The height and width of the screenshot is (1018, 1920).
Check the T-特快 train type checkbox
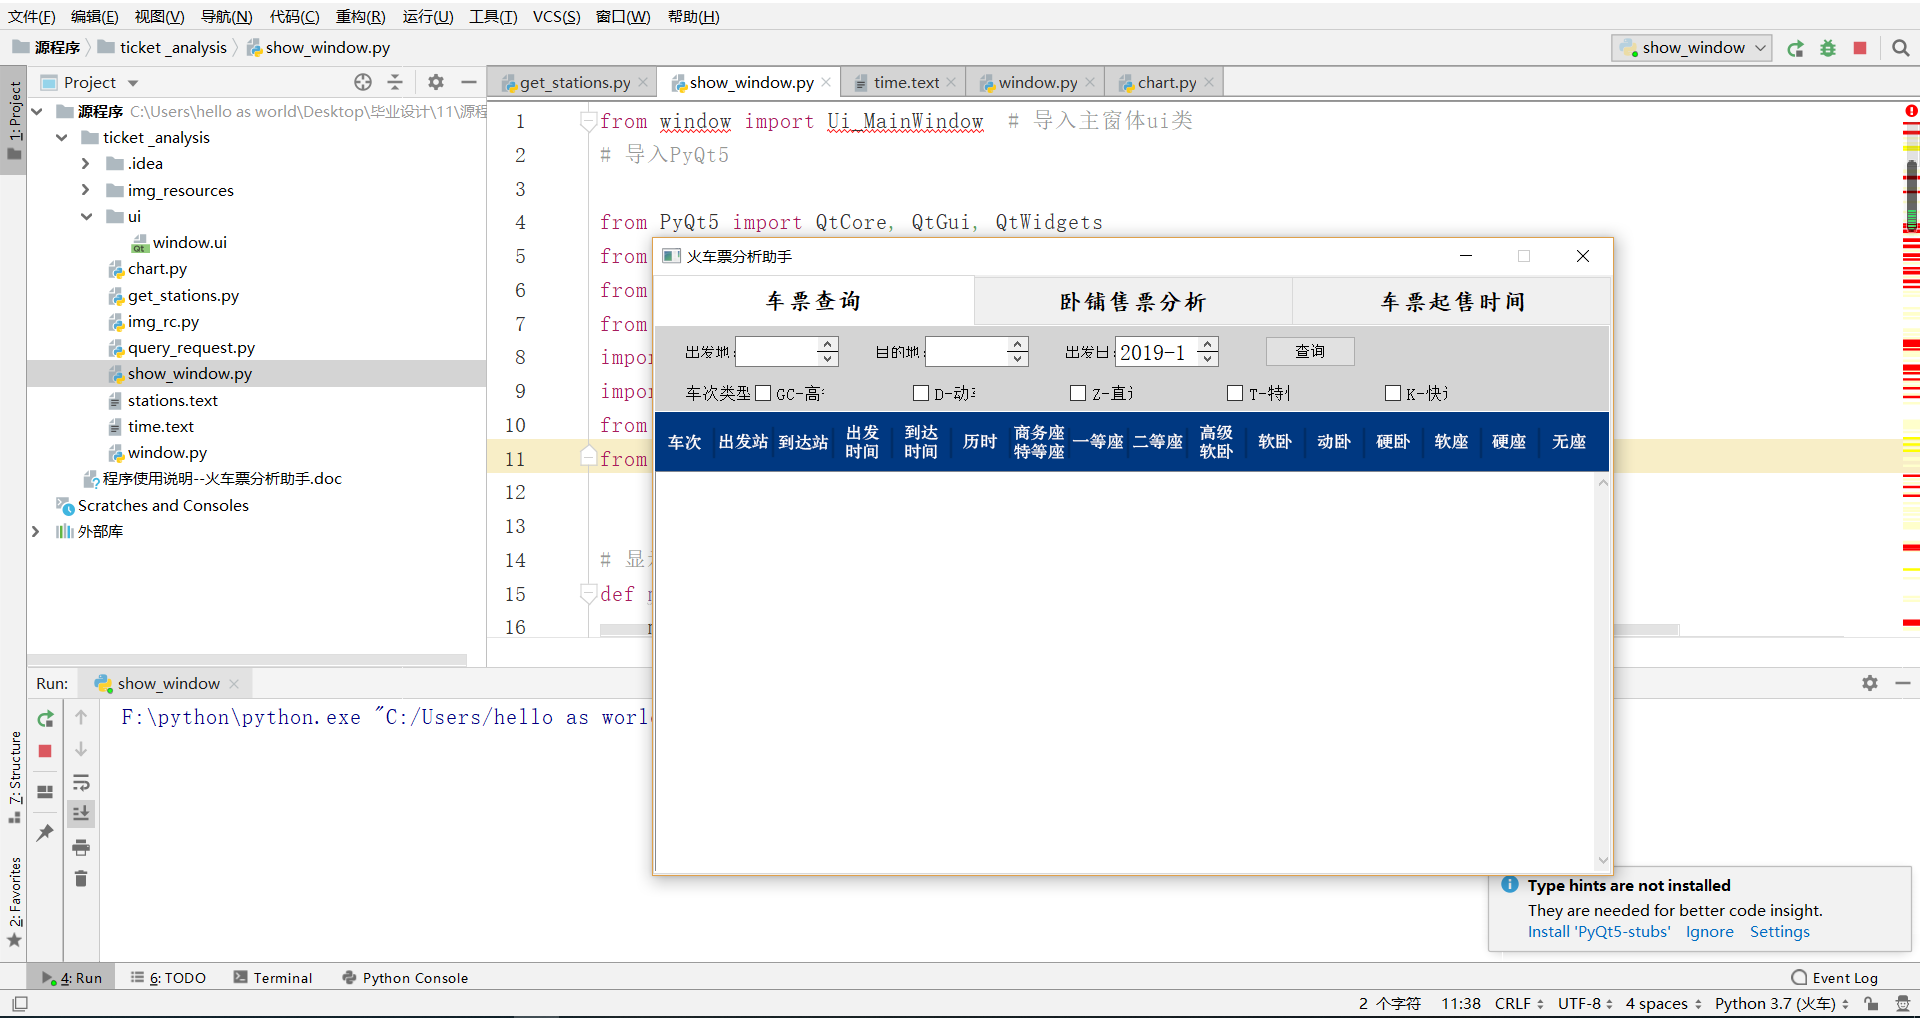[x=1235, y=393]
